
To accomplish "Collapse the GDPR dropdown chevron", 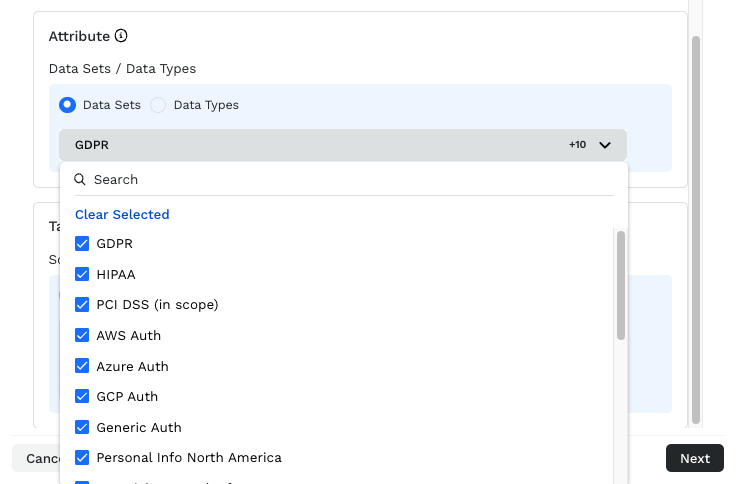I will point(605,145).
